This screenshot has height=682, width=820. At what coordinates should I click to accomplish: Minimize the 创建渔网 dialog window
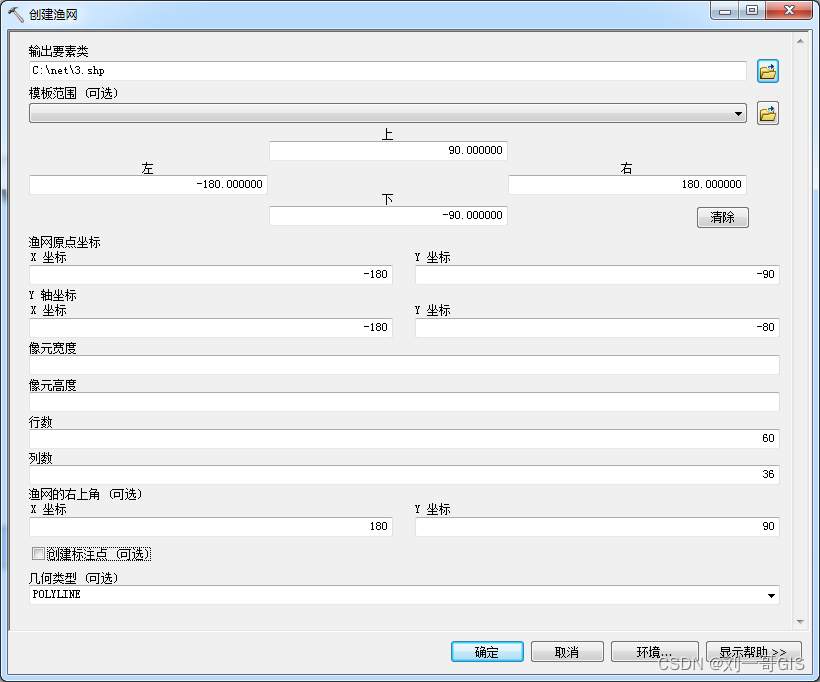(725, 11)
